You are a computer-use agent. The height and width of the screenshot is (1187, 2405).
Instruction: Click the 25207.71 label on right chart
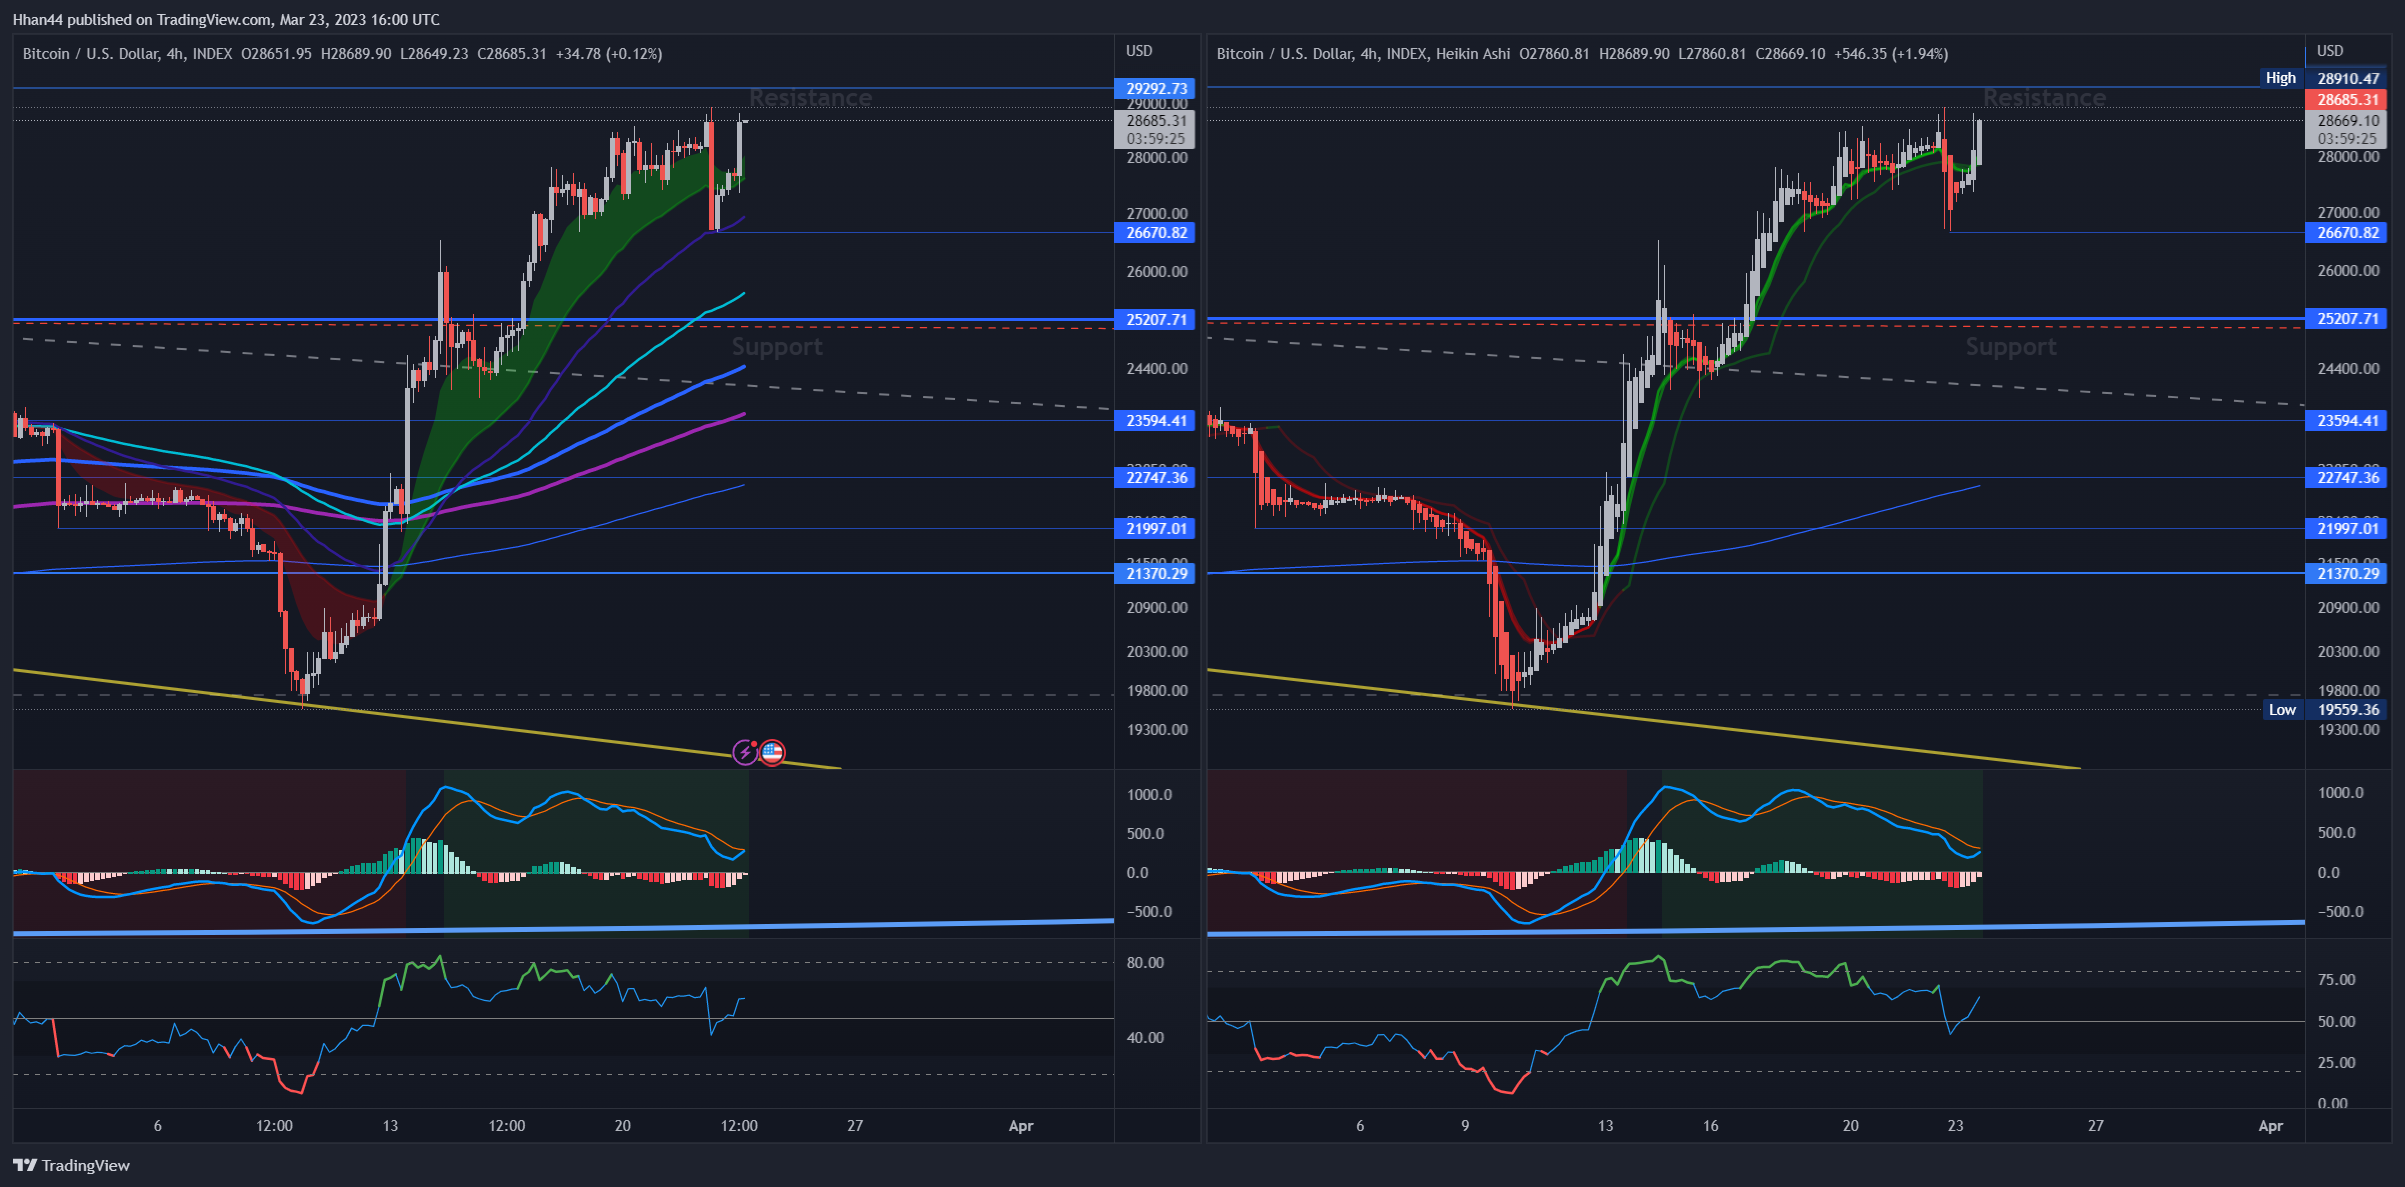(x=2347, y=318)
